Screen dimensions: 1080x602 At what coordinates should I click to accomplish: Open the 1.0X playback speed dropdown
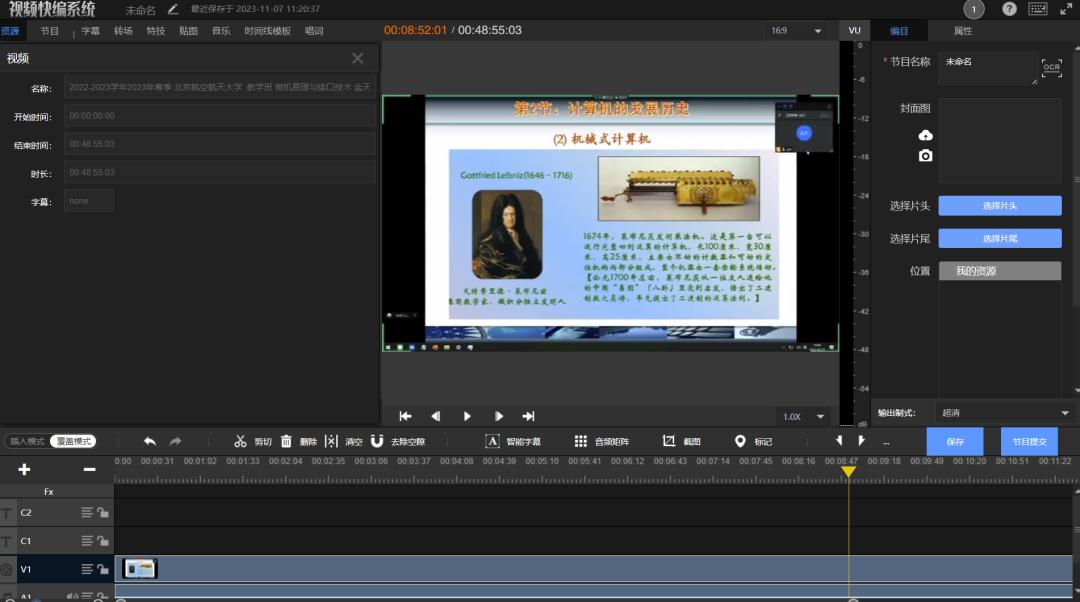click(804, 417)
